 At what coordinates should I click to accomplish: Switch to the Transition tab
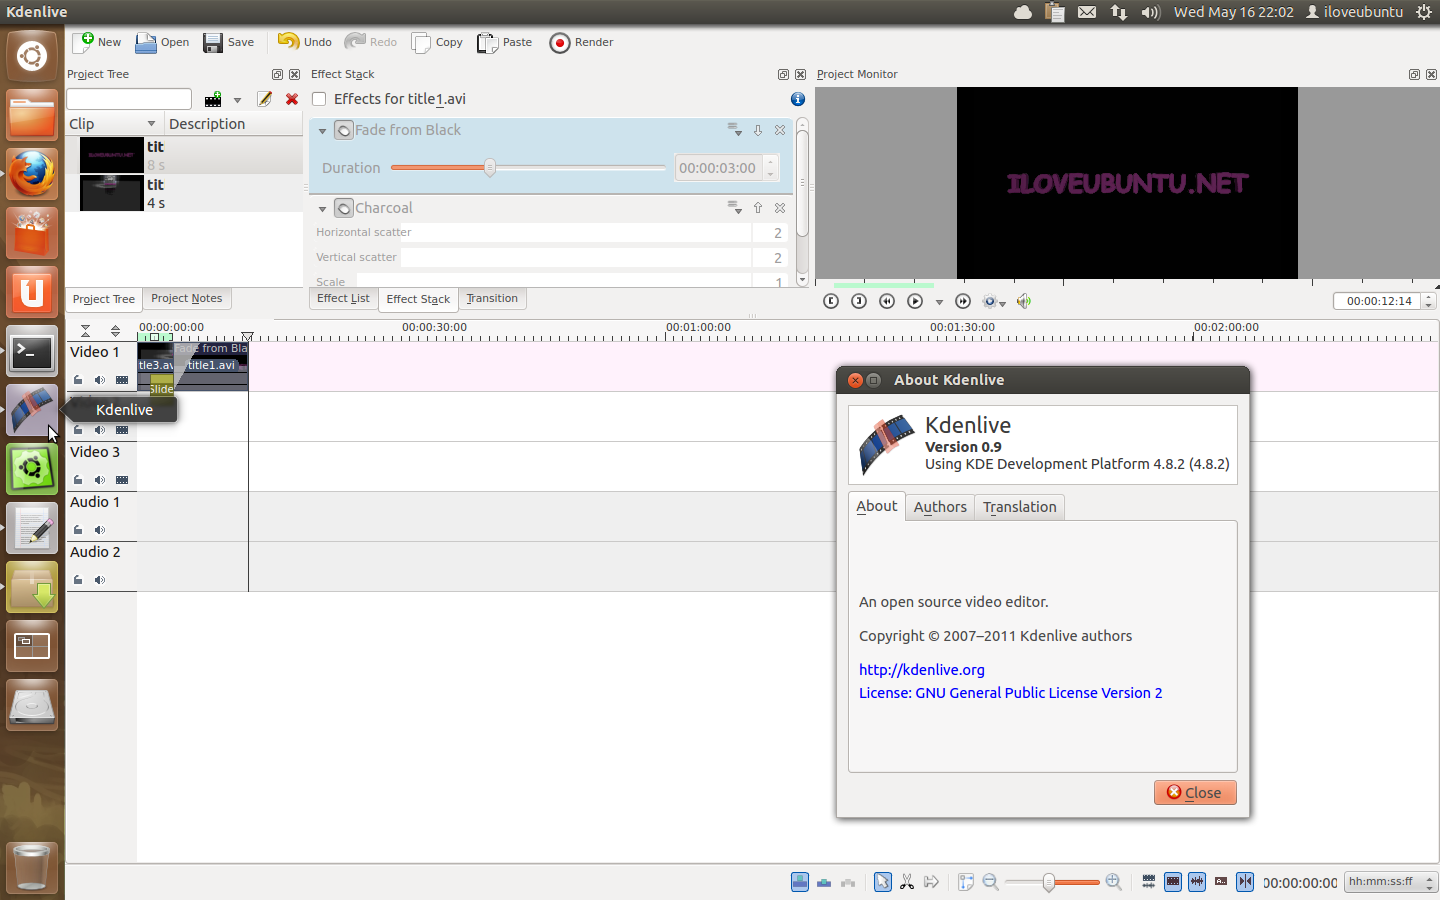(492, 298)
